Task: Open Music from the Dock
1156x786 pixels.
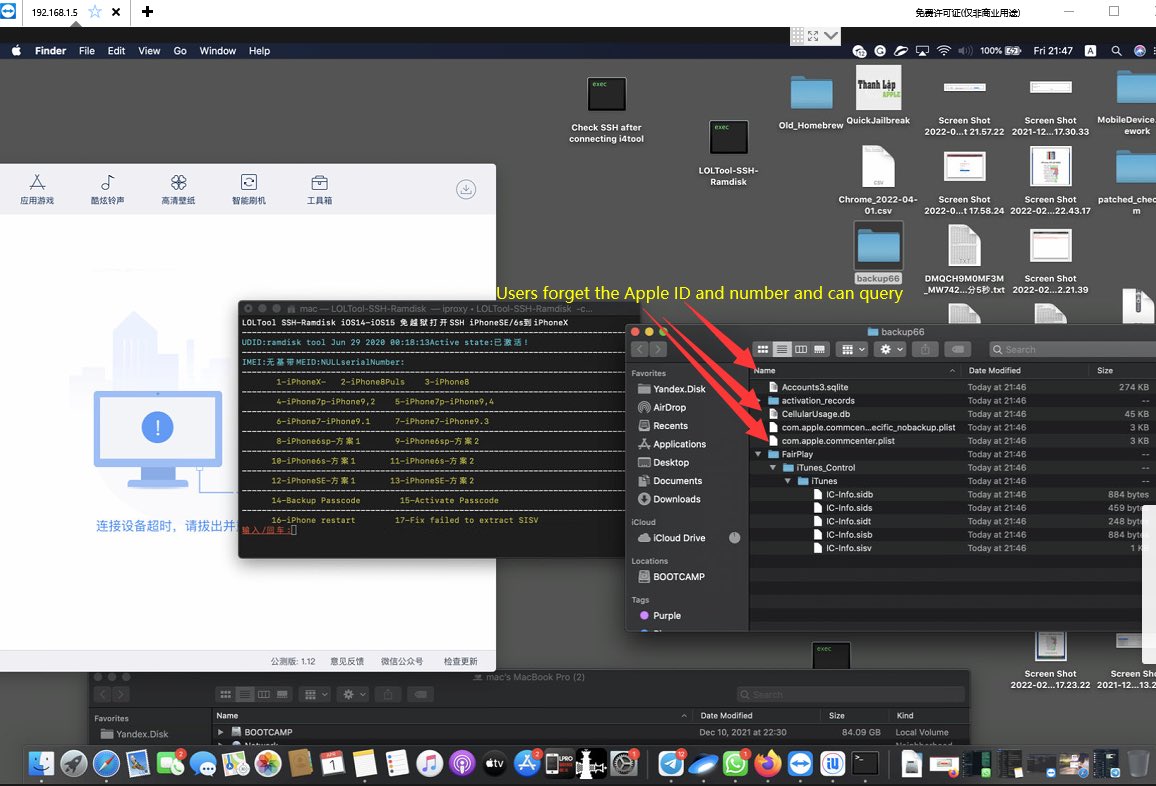Action: (x=429, y=764)
